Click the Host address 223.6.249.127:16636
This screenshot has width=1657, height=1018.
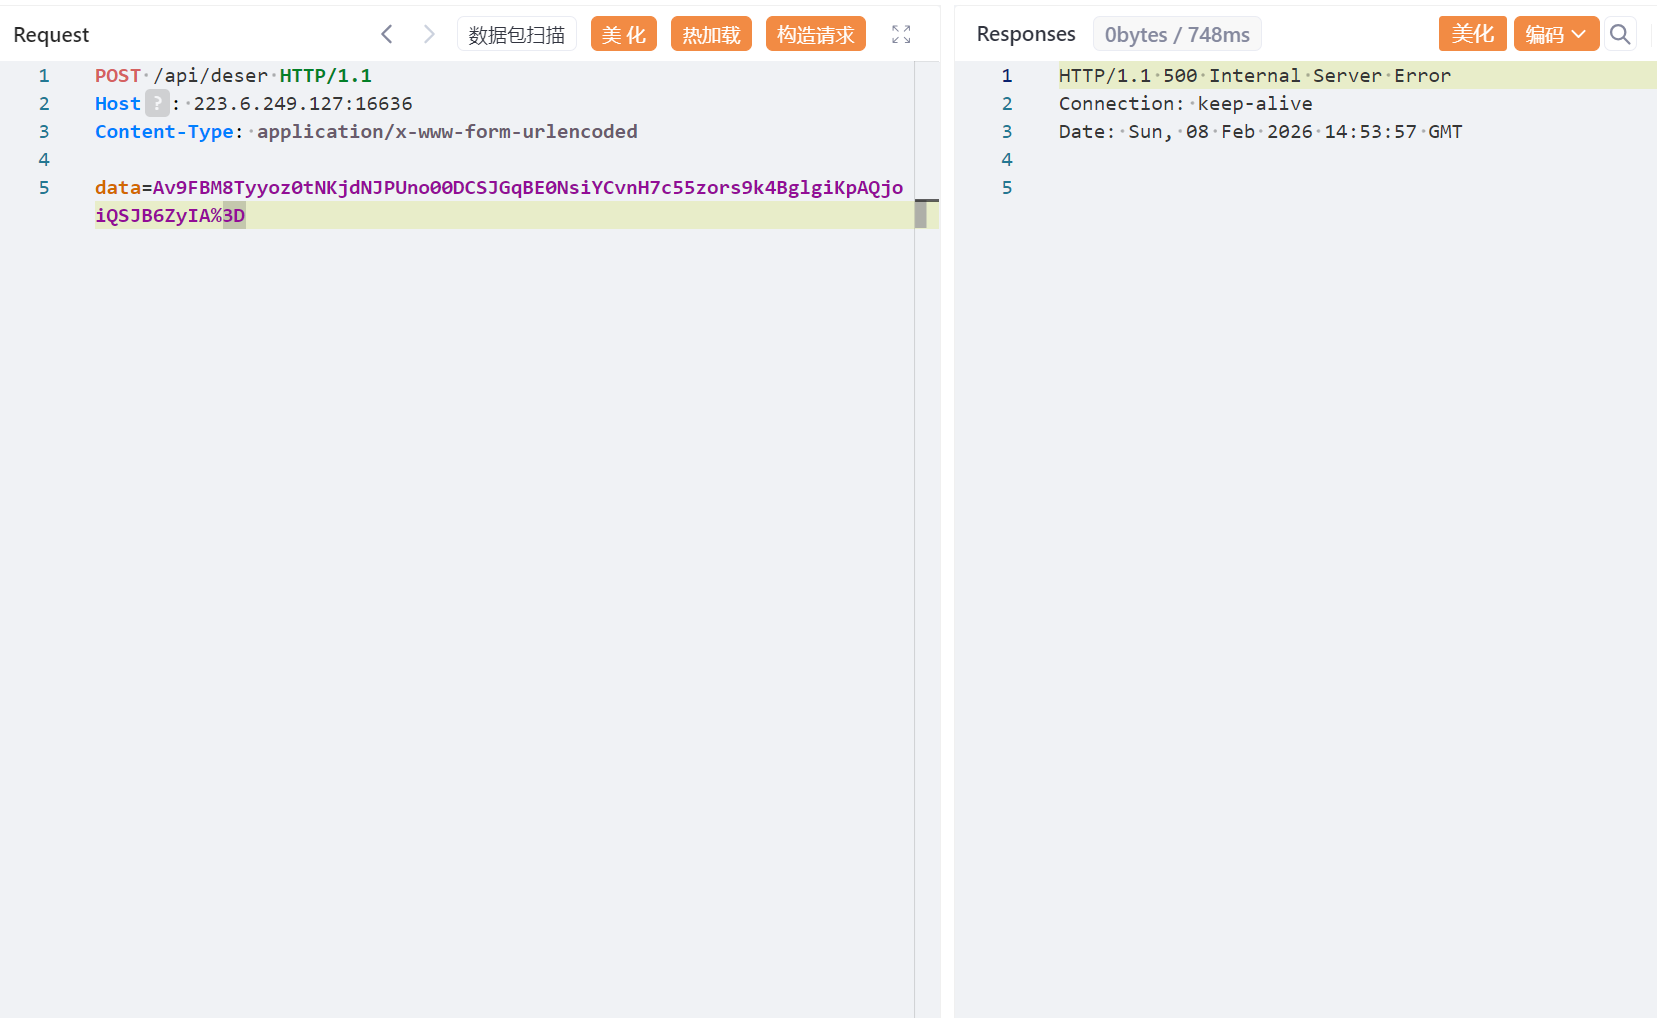[x=302, y=104]
